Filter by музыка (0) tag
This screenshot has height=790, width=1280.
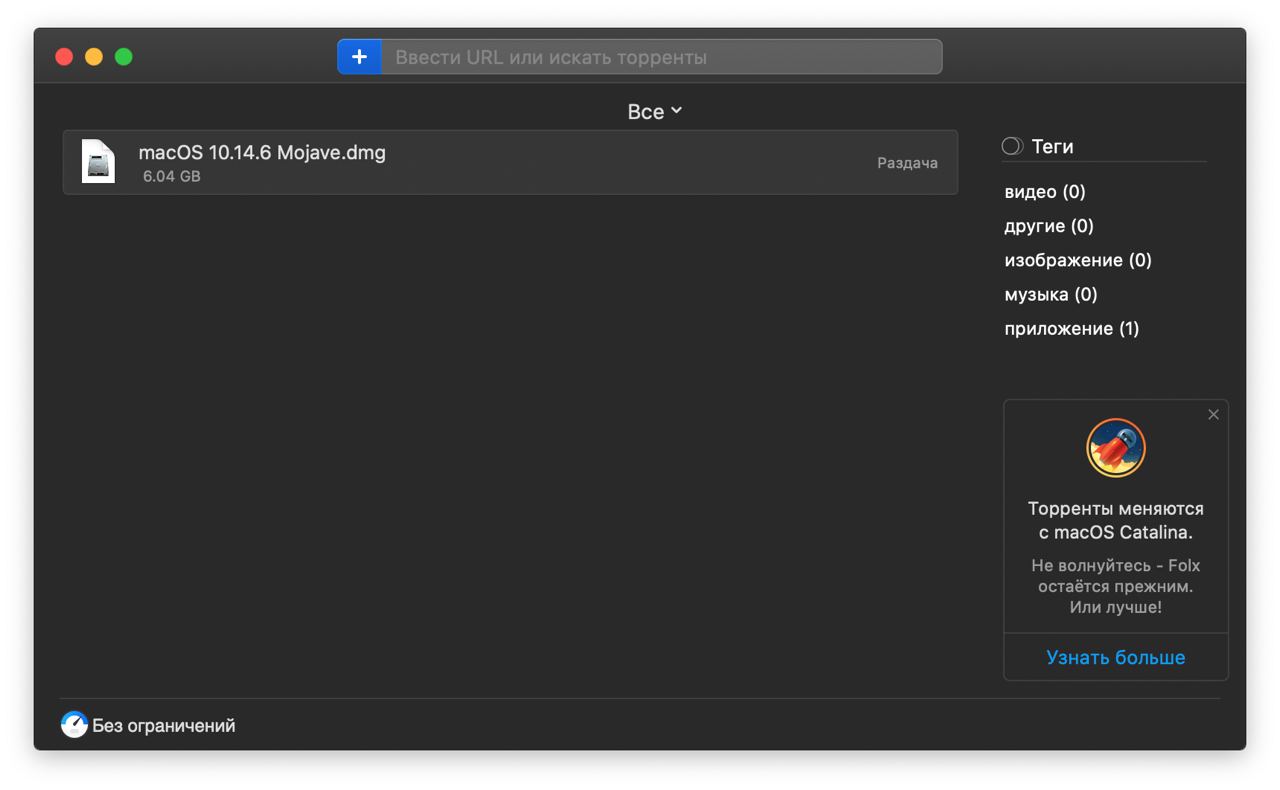pos(1051,294)
